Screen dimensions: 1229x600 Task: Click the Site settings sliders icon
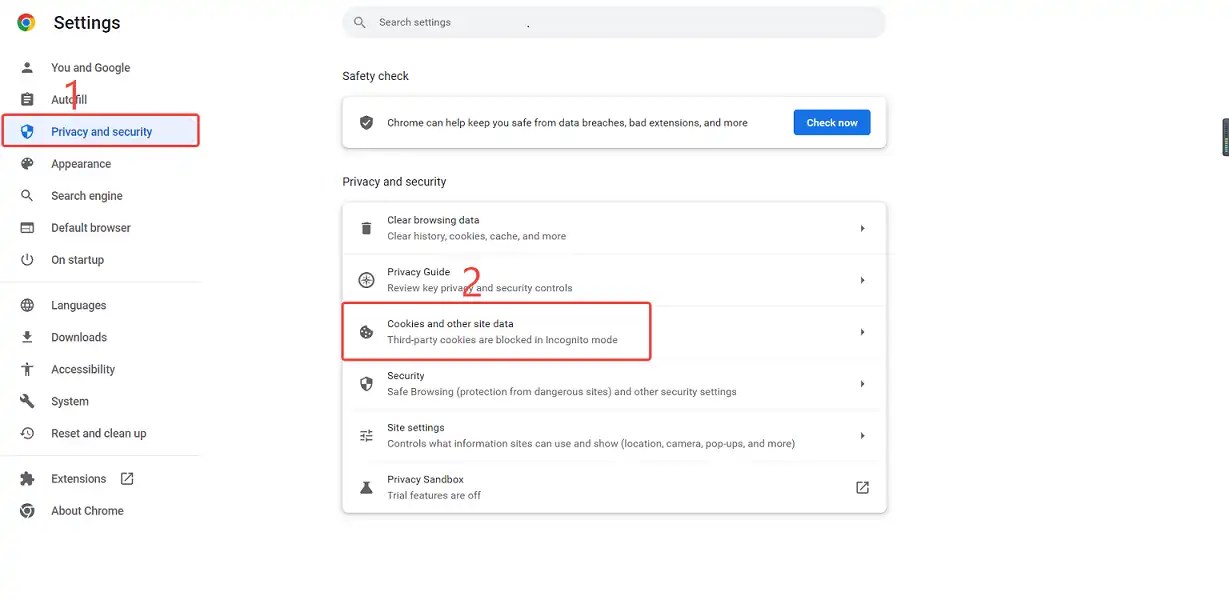coord(366,435)
